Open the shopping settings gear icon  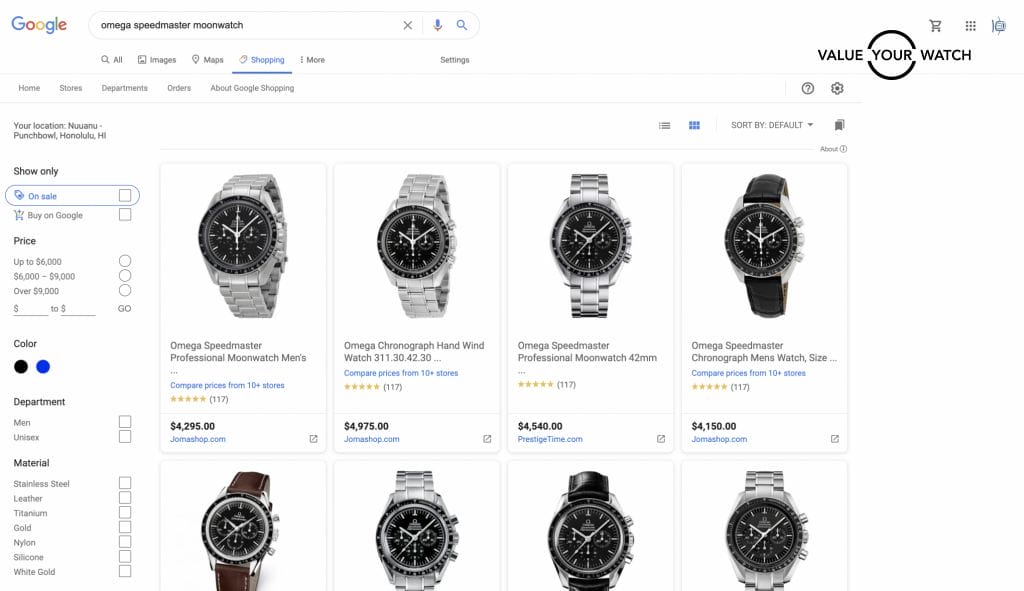click(837, 88)
